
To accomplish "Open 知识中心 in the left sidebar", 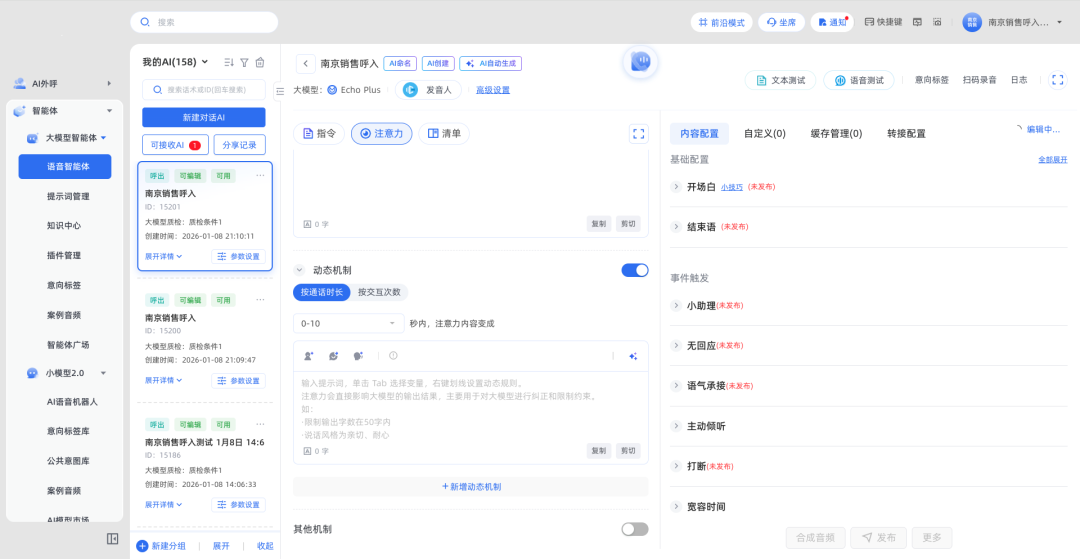I will click(x=64, y=225).
